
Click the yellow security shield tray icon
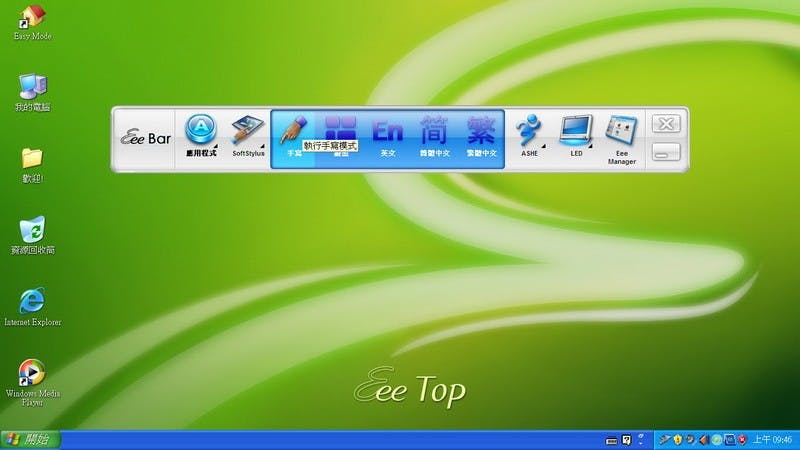pos(678,440)
